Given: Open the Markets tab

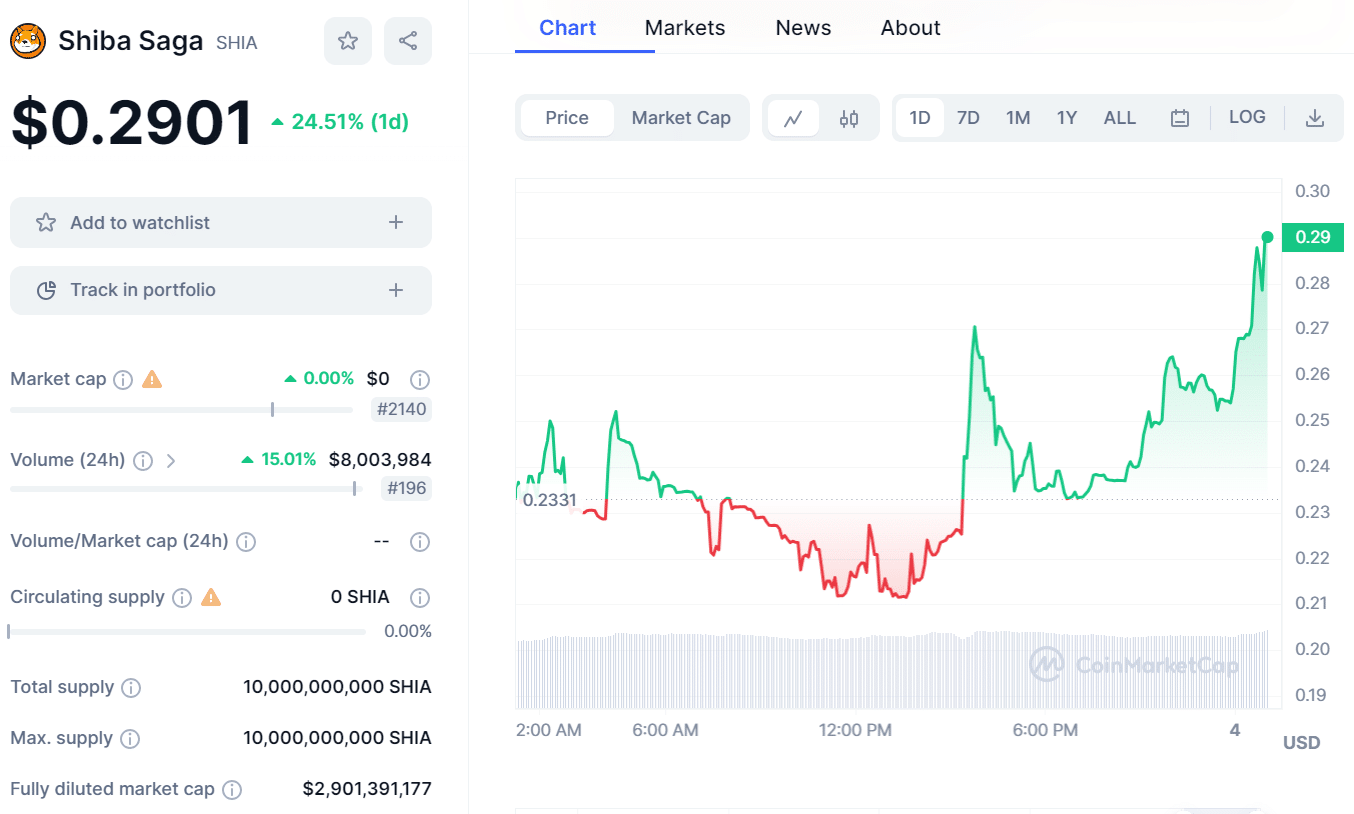Looking at the screenshot, I should [685, 28].
